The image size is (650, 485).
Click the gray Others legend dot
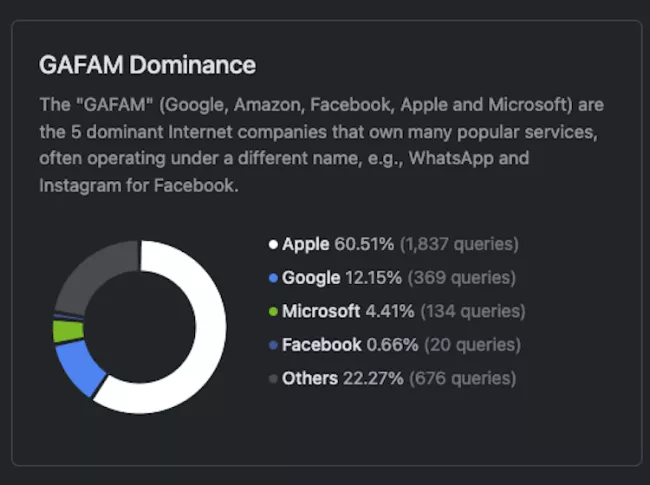273,379
